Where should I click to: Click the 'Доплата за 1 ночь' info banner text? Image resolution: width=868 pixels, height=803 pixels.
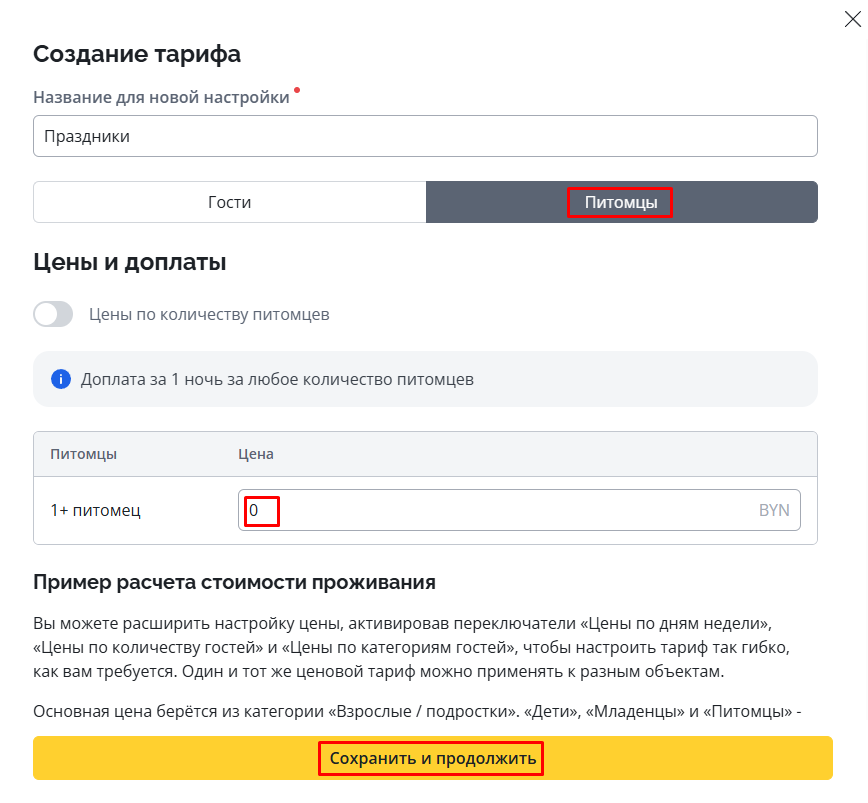[x=277, y=379]
